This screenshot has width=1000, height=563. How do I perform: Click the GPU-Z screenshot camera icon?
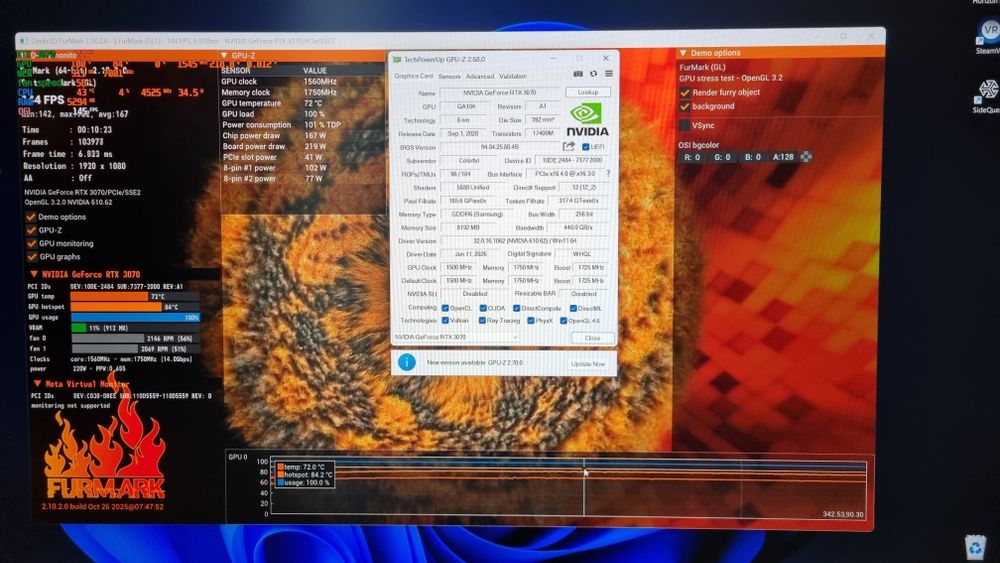coord(578,75)
